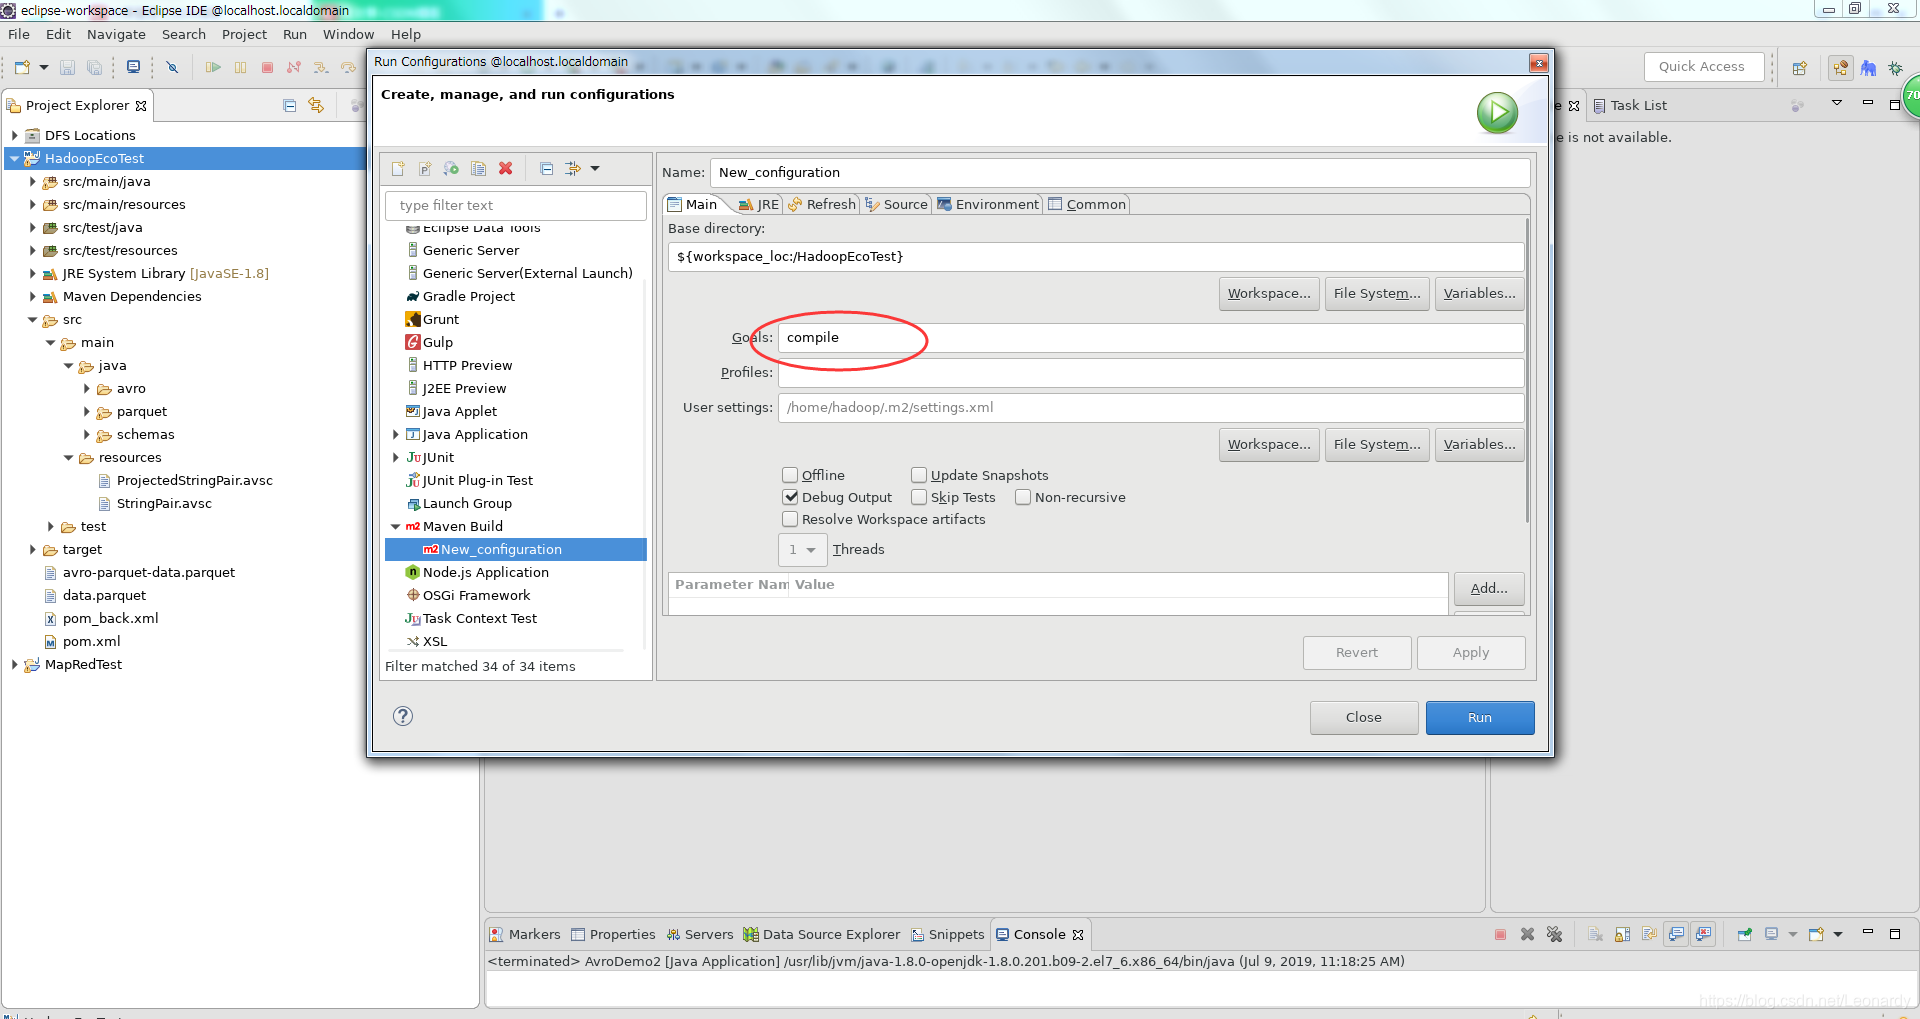
Task: Click Remove All Terminated Launches in Console
Action: point(1554,934)
